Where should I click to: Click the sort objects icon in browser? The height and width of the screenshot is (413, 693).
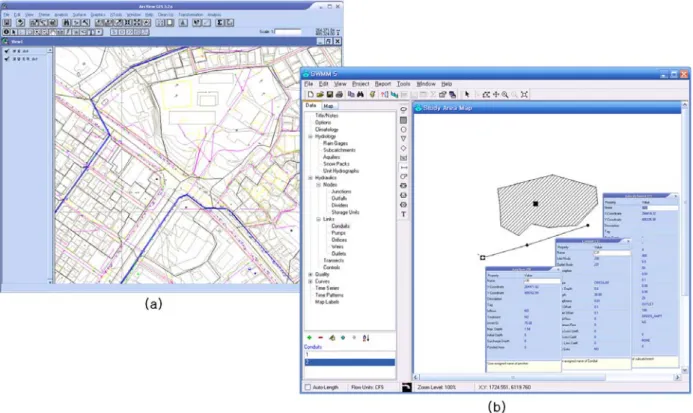tap(366, 338)
